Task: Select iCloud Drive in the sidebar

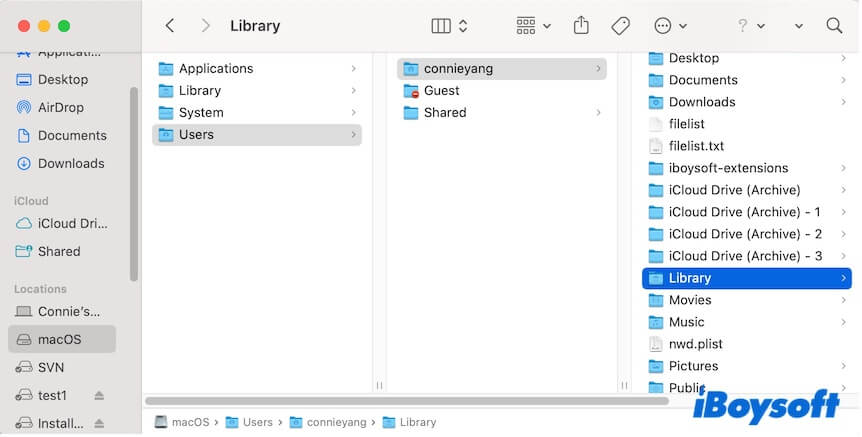Action: [72, 223]
